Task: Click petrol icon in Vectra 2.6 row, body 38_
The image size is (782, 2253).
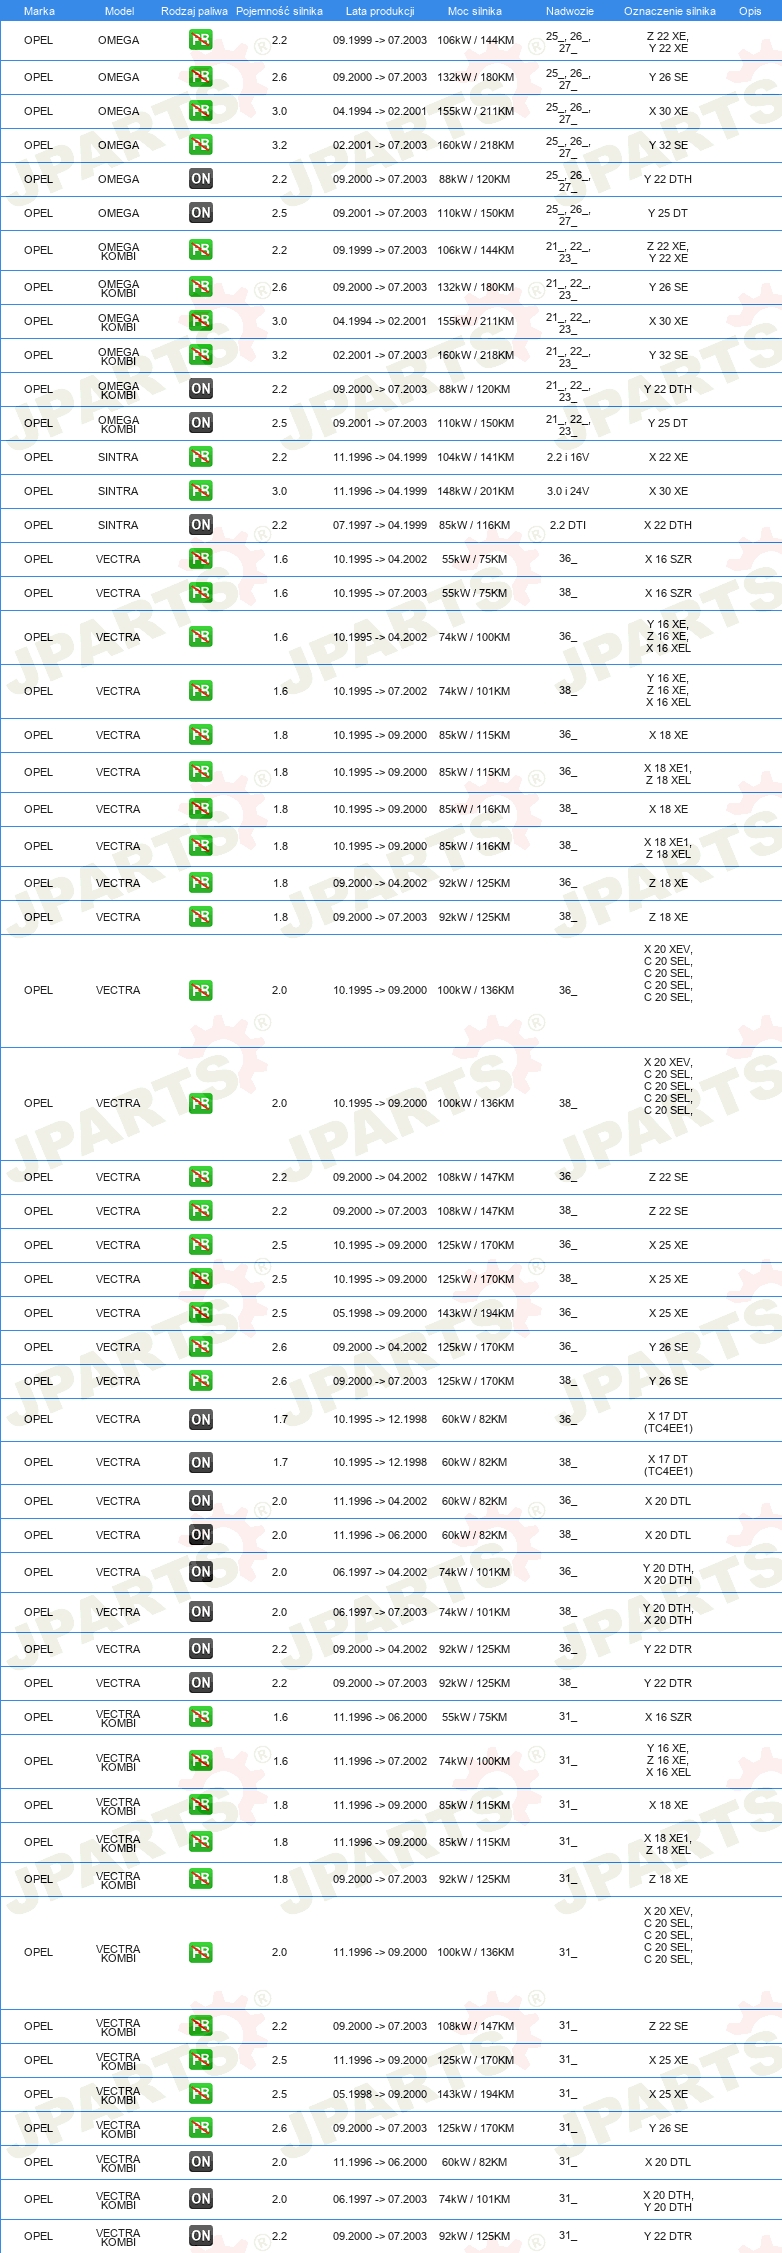Action: (x=201, y=1381)
